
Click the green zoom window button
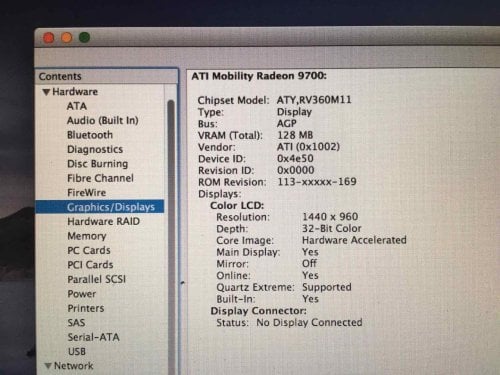point(84,37)
